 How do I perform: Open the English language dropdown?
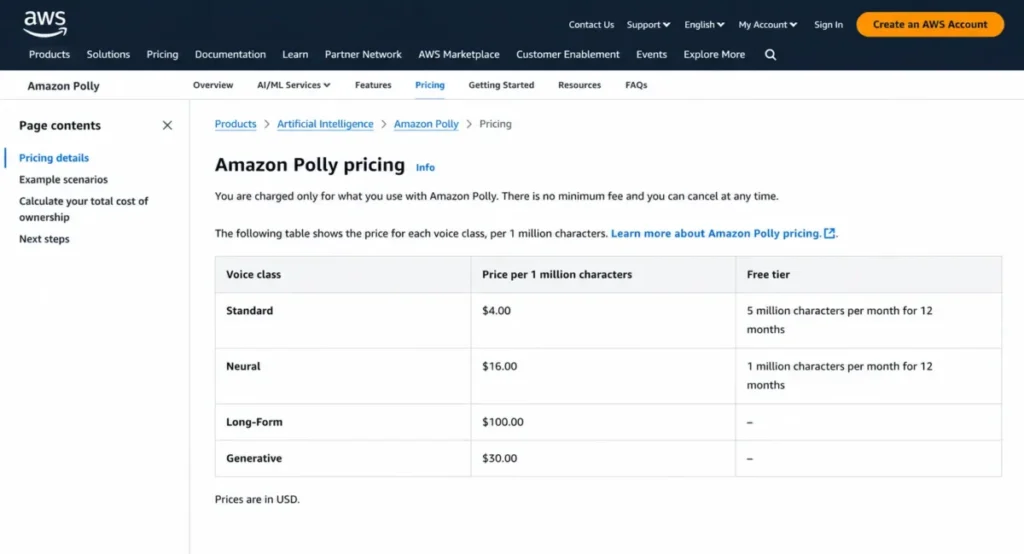coord(704,25)
